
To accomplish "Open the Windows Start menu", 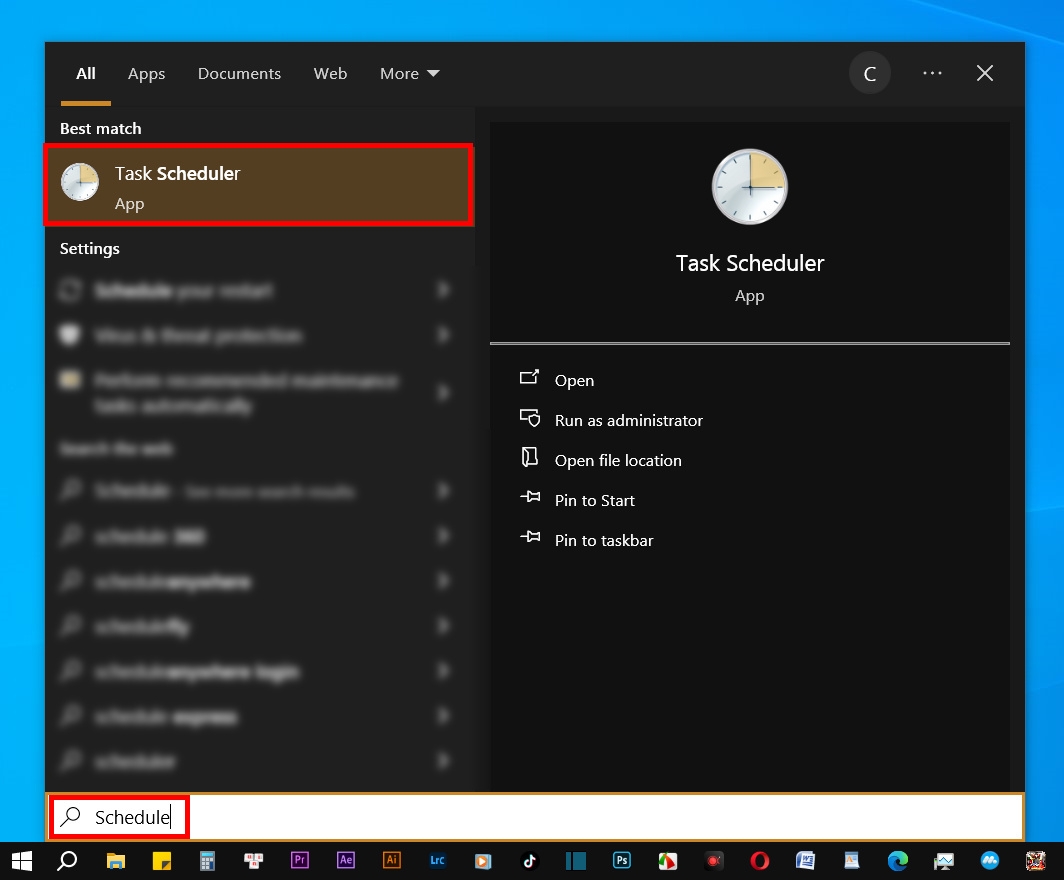I will (x=22, y=861).
